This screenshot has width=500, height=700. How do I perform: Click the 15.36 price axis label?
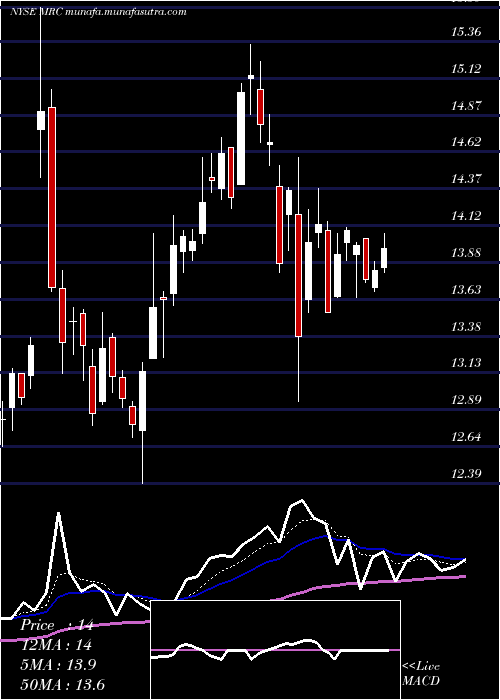[x=467, y=32]
